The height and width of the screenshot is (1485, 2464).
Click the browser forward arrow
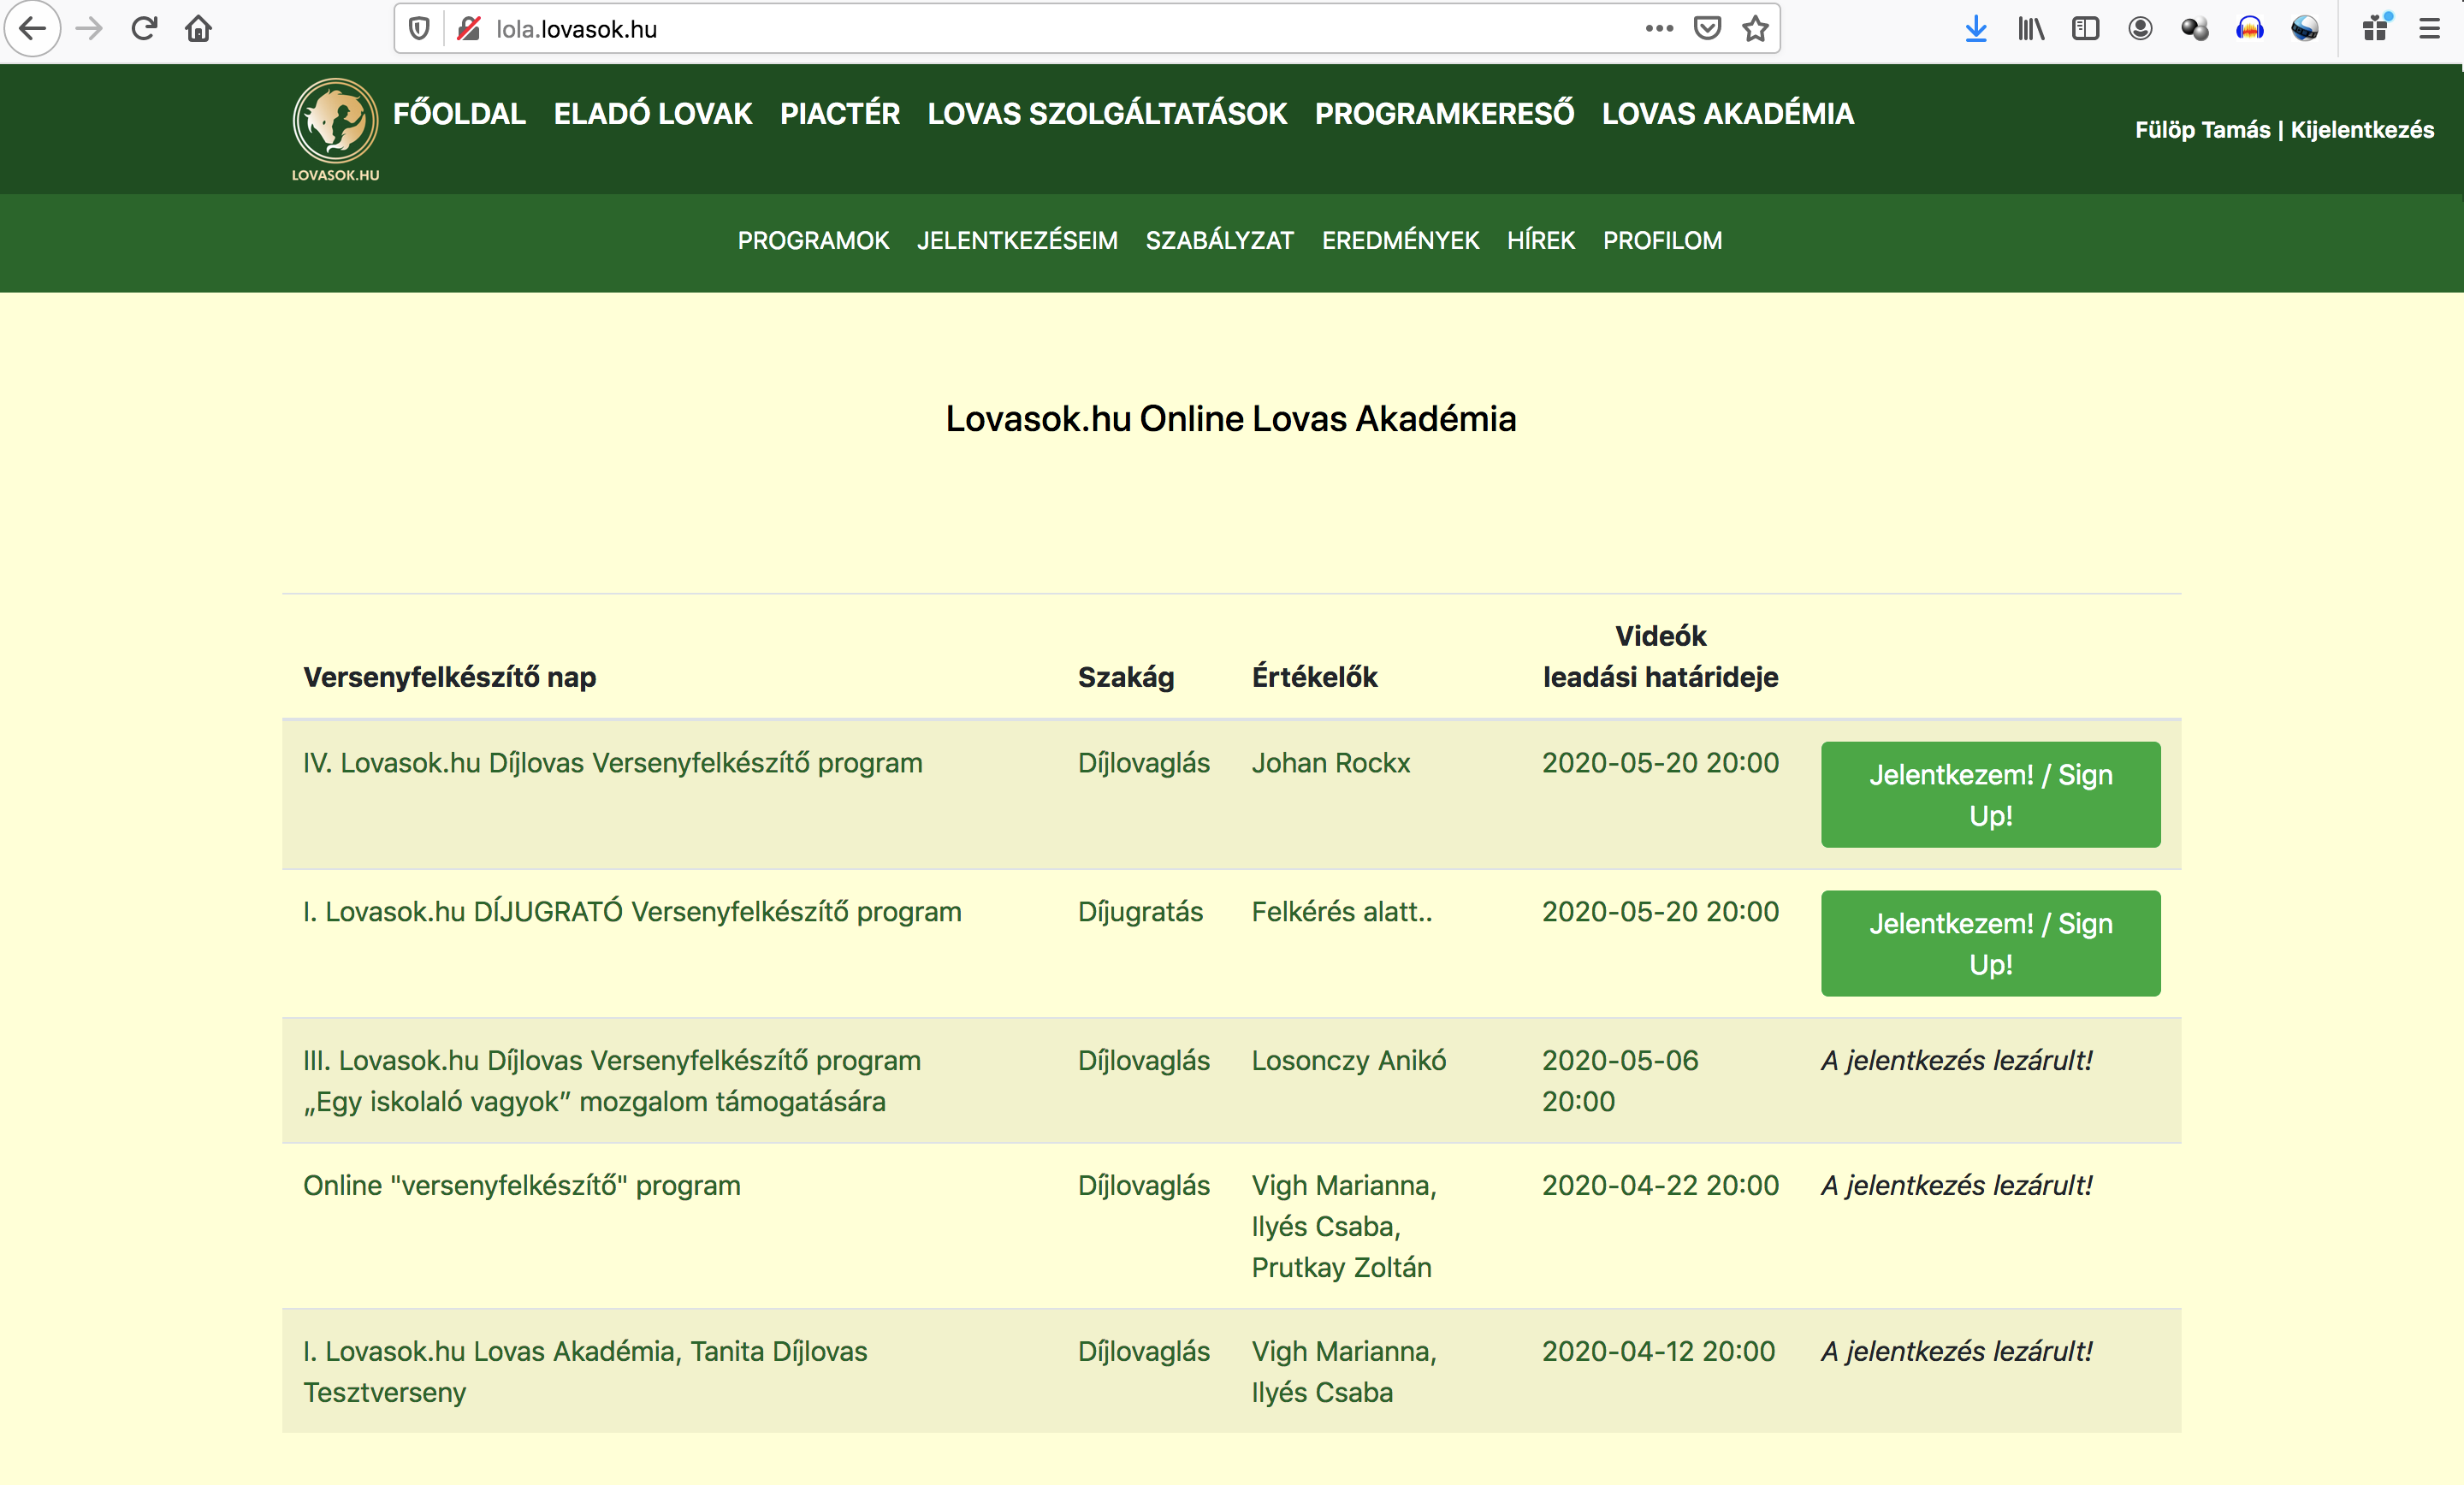[89, 29]
